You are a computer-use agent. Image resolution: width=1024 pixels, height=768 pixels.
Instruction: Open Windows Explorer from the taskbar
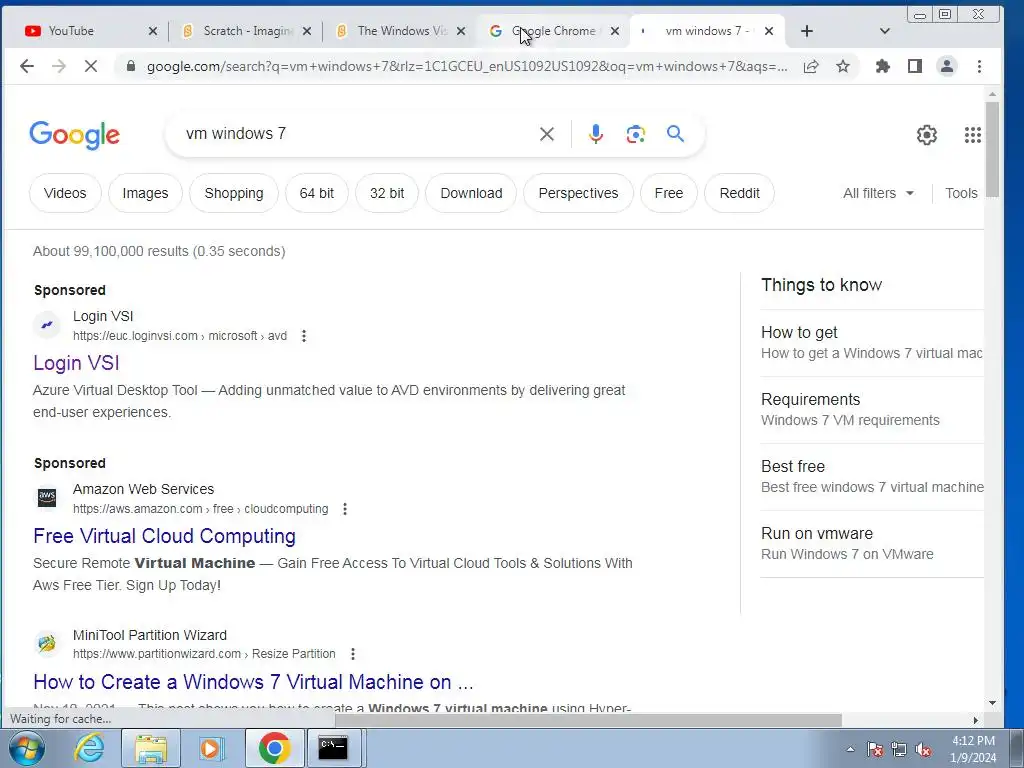coord(151,748)
